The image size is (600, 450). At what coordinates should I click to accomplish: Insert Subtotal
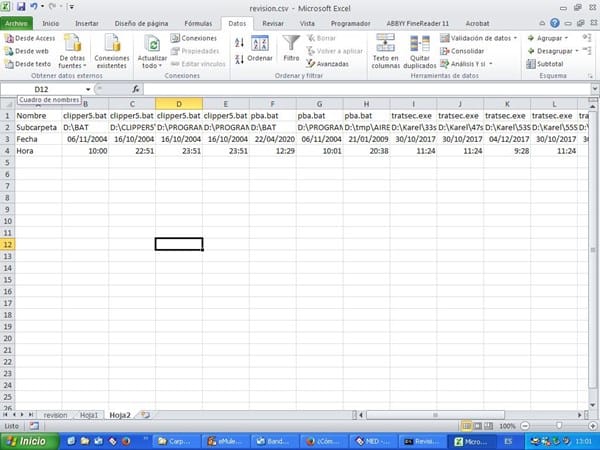pos(545,64)
